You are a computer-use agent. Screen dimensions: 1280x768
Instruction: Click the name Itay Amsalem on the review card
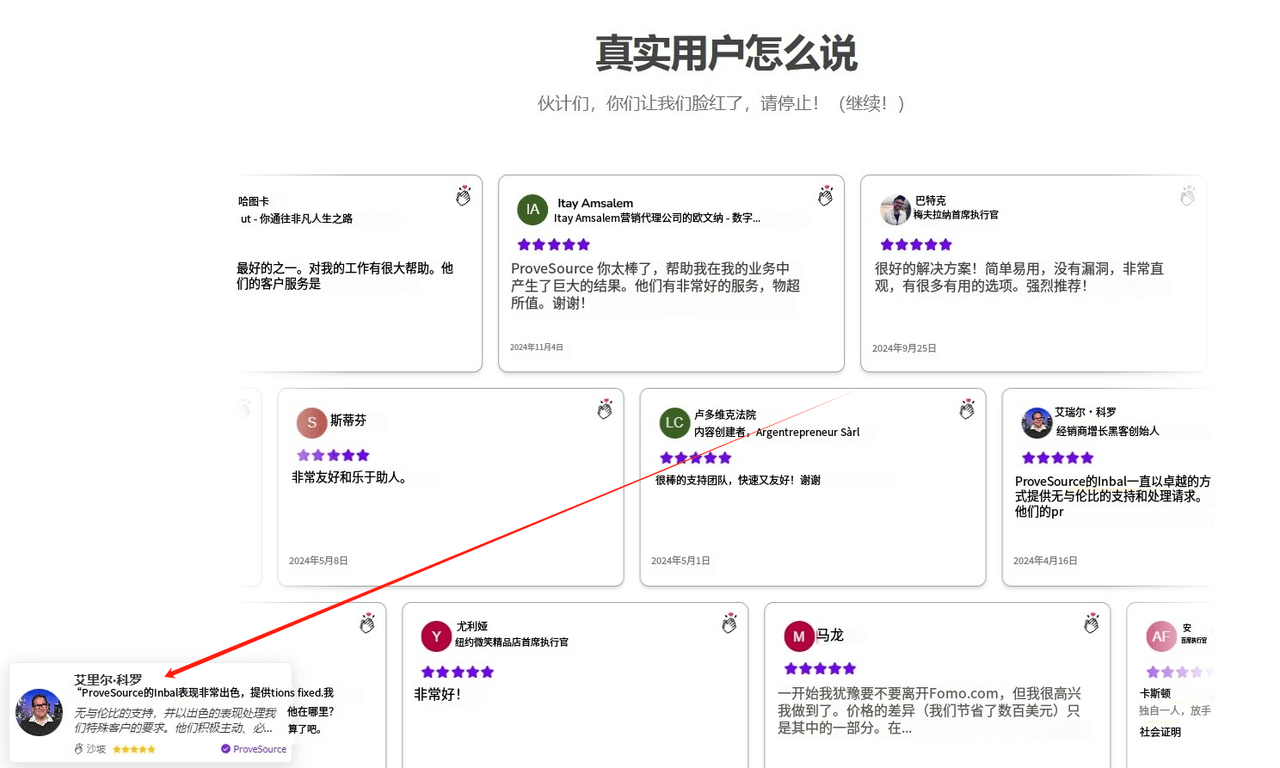595,203
